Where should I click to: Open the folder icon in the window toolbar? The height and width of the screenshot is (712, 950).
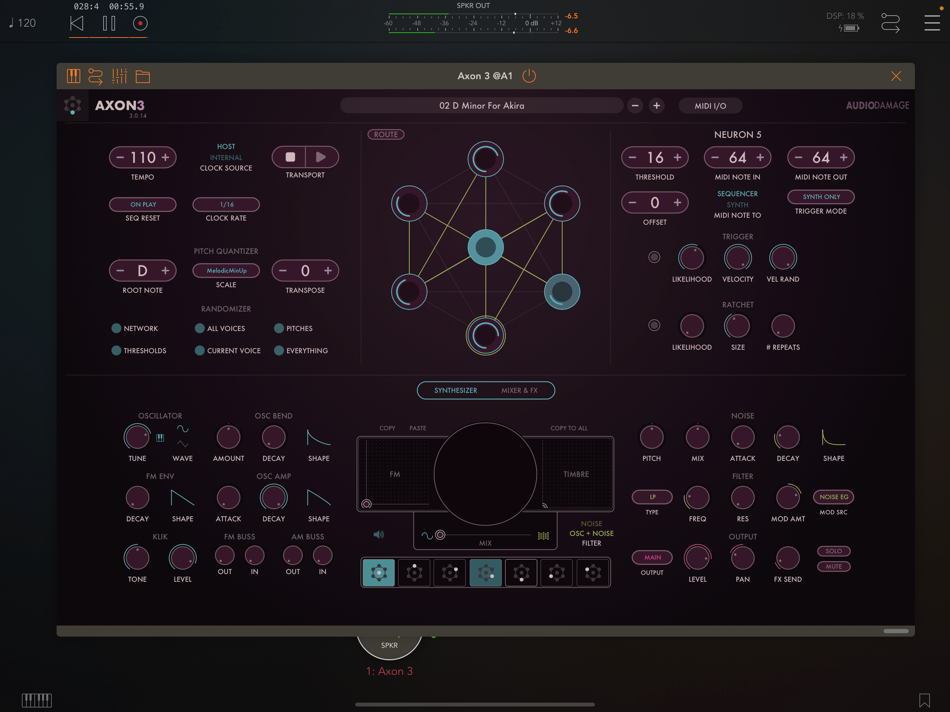[x=142, y=76]
